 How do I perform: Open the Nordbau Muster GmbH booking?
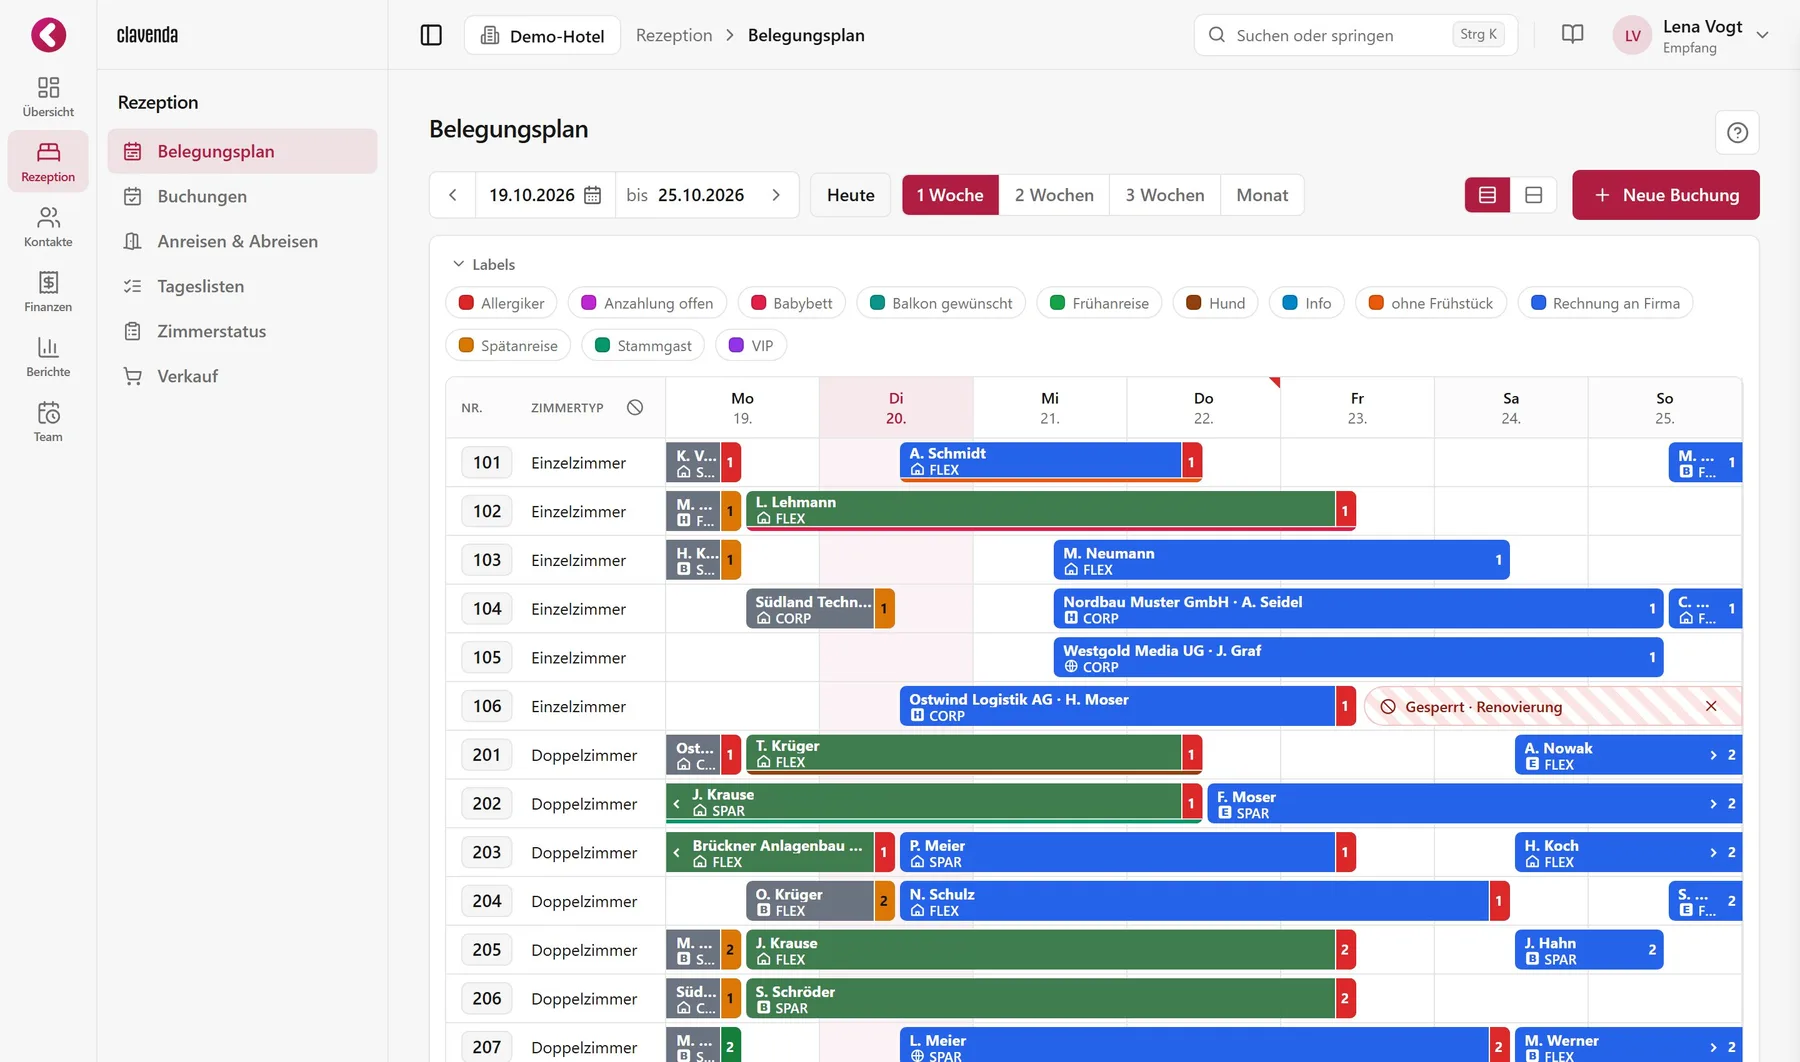coord(1358,608)
